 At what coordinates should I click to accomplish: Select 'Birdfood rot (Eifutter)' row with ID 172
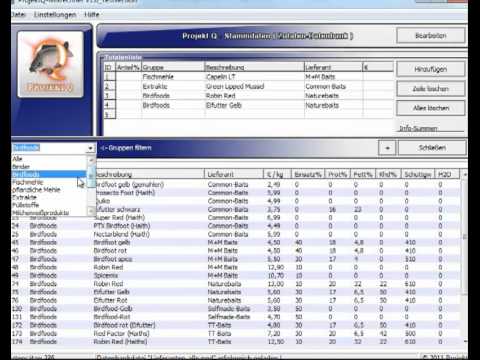tap(235, 325)
